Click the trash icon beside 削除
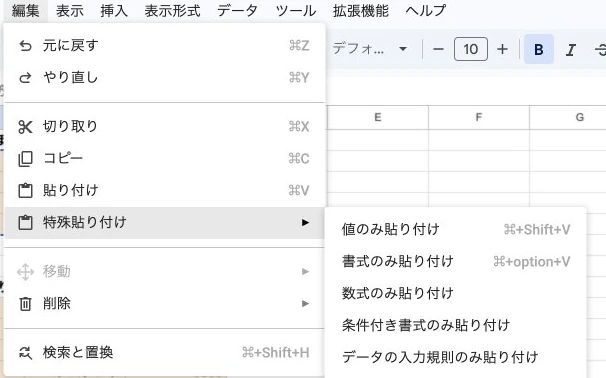This screenshot has width=606, height=378. (x=25, y=304)
